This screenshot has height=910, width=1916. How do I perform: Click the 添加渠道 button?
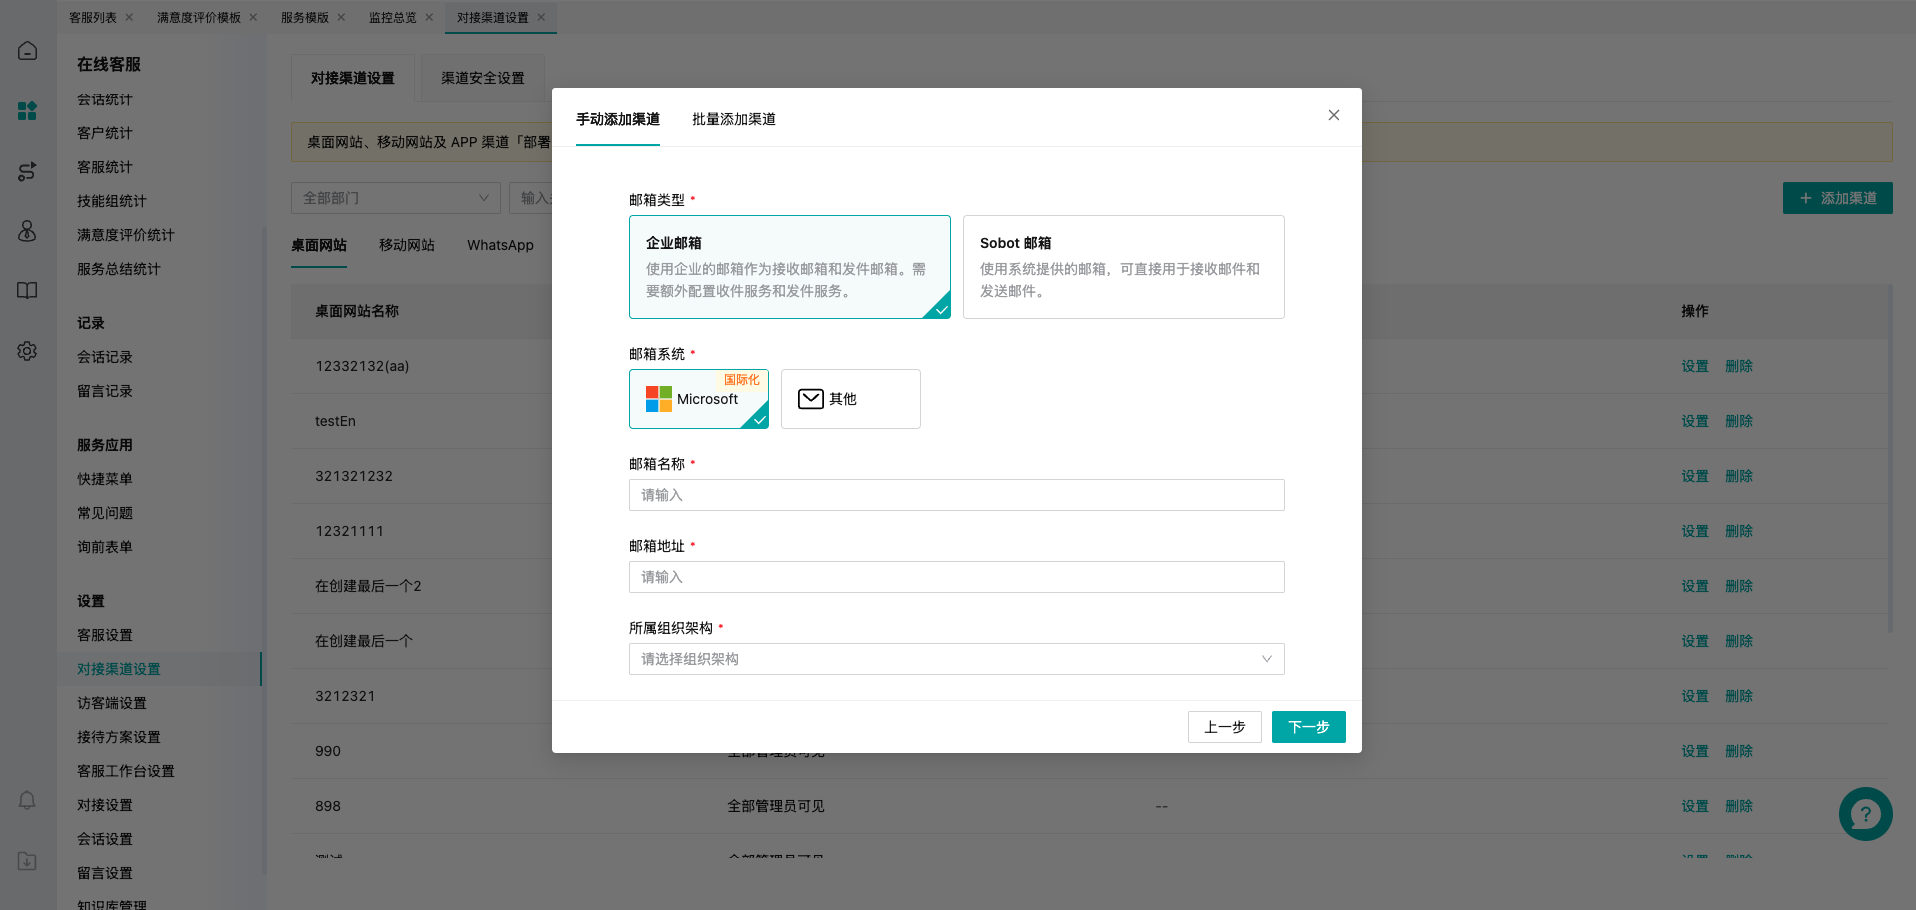[1838, 198]
